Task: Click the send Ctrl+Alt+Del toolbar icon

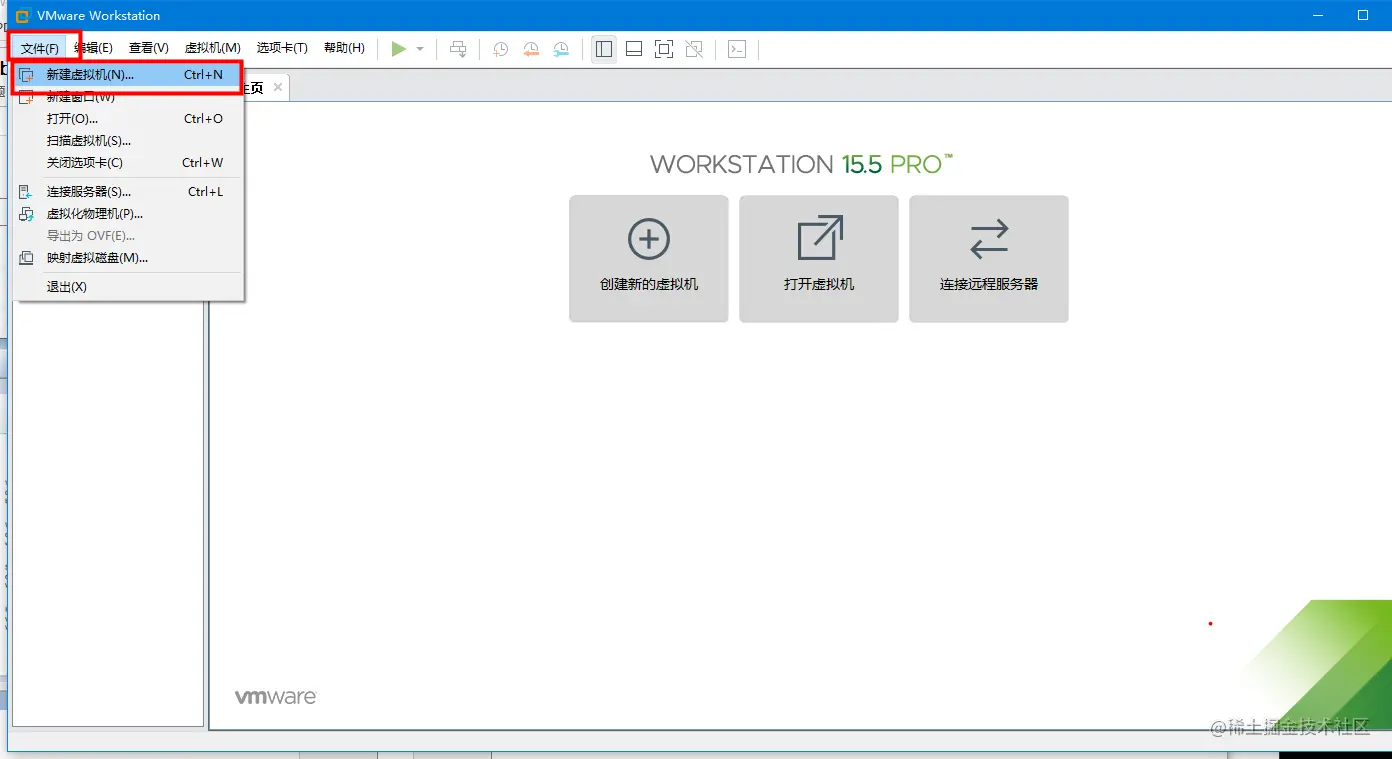Action: pos(458,49)
